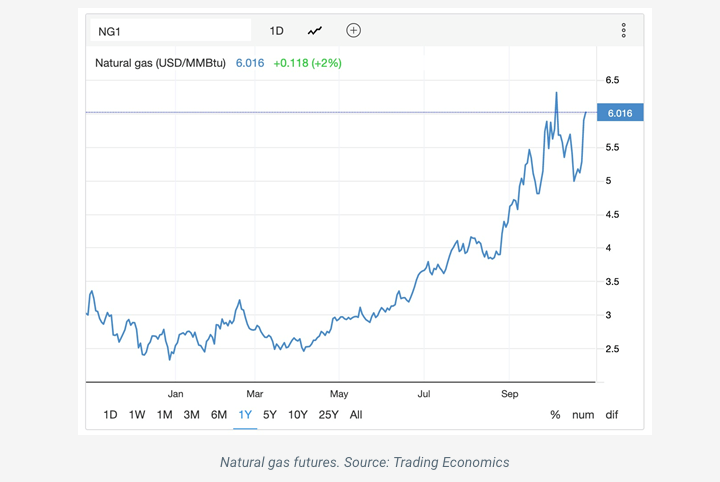Select the 6M time range
The height and width of the screenshot is (482, 720).
[x=218, y=415]
